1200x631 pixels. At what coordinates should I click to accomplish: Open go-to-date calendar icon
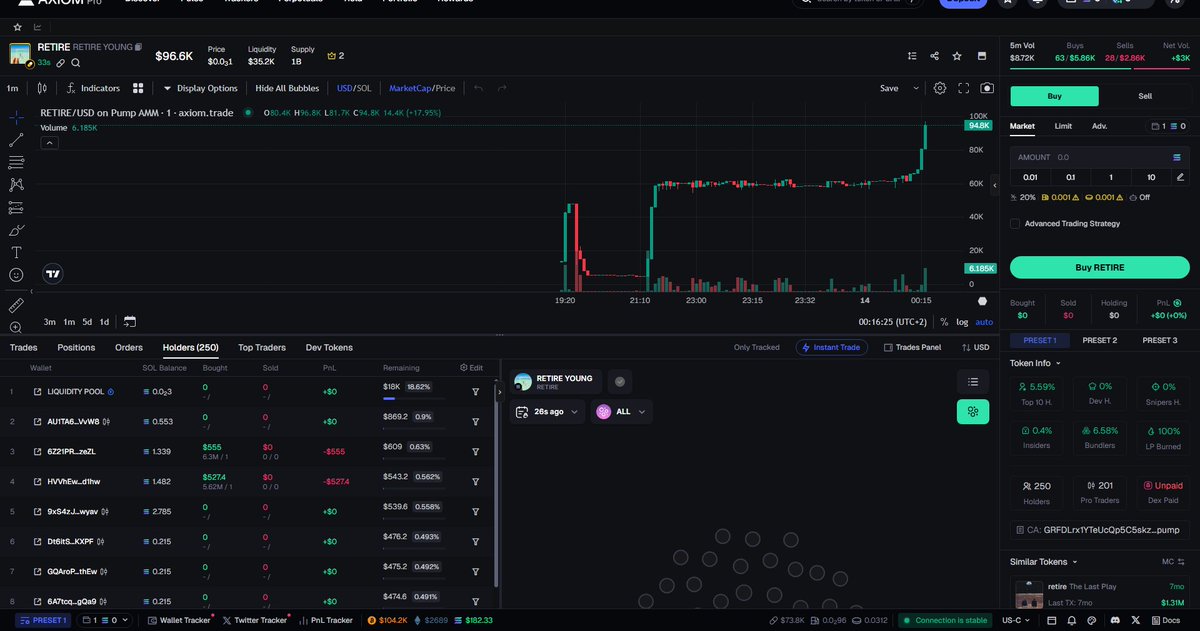point(130,322)
